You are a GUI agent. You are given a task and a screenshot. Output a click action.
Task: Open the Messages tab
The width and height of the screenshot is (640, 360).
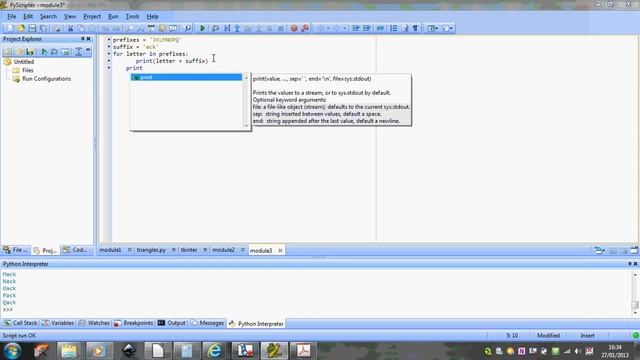pos(207,323)
